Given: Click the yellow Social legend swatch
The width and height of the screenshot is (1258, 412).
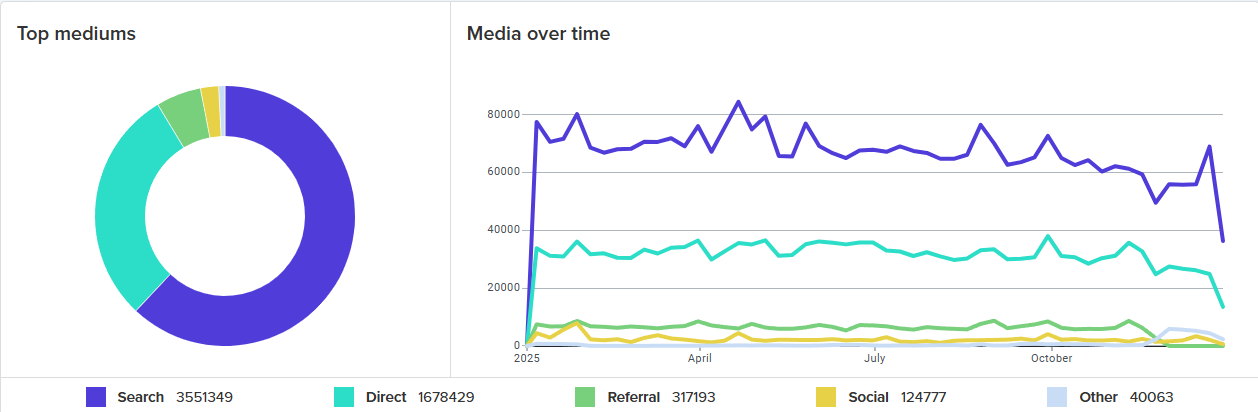Looking at the screenshot, I should click(x=827, y=397).
